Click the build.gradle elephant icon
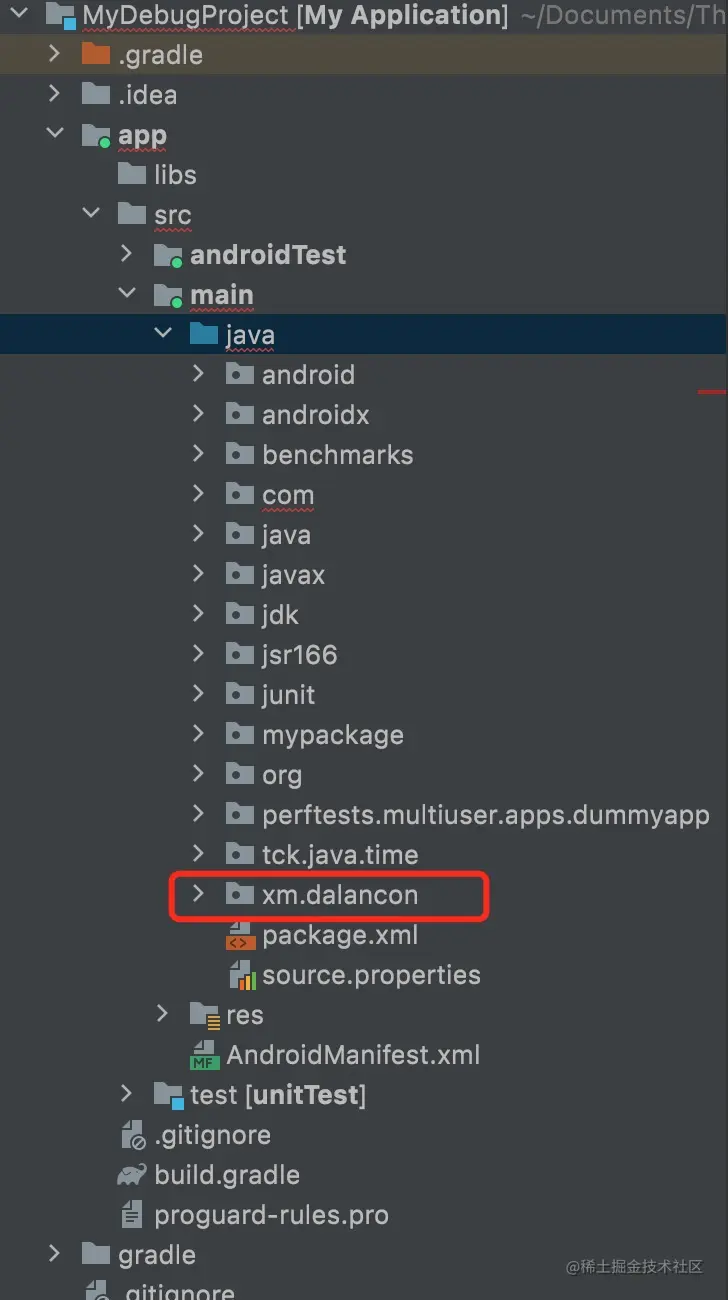This screenshot has width=728, height=1300. 132,1175
